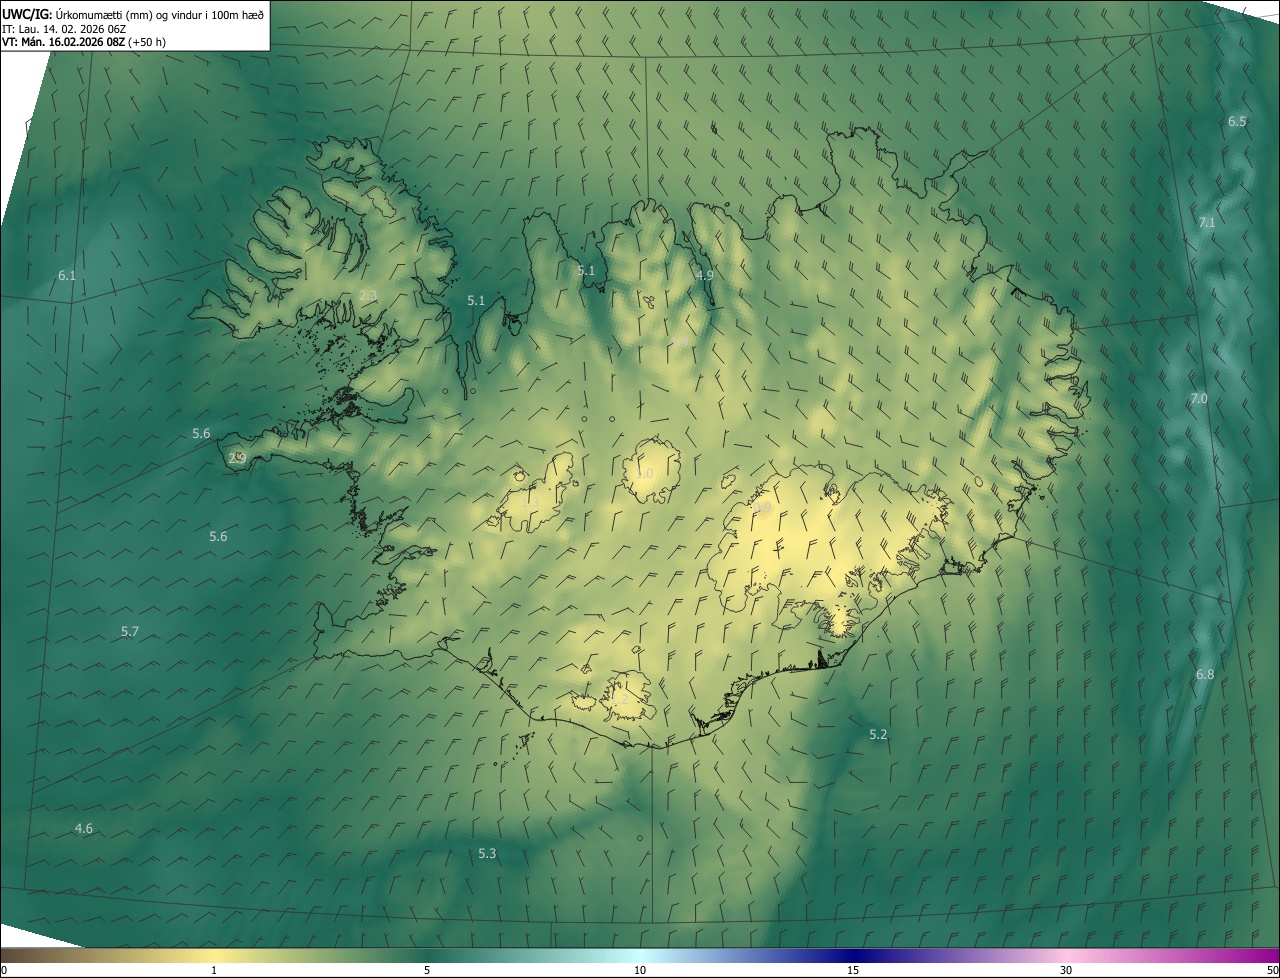Click the 6.1 value label on the map
The height and width of the screenshot is (978, 1280).
click(67, 275)
